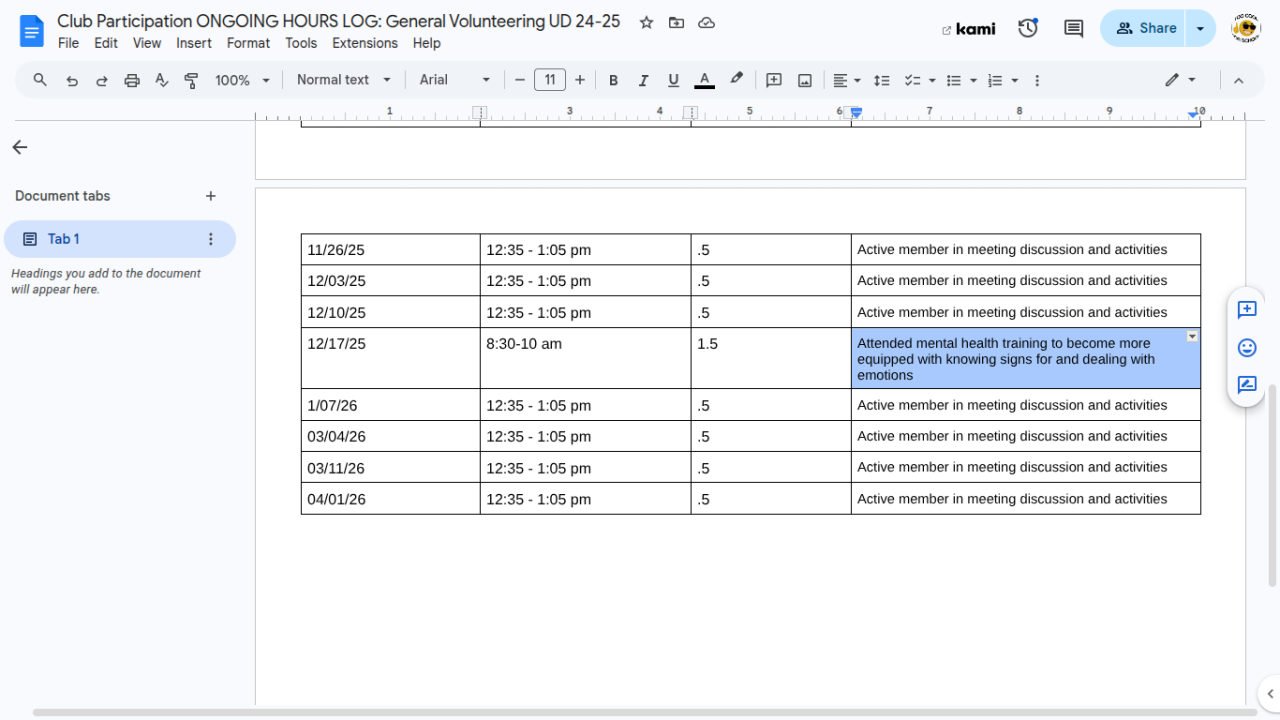
Task: Star this document
Action: tap(646, 22)
